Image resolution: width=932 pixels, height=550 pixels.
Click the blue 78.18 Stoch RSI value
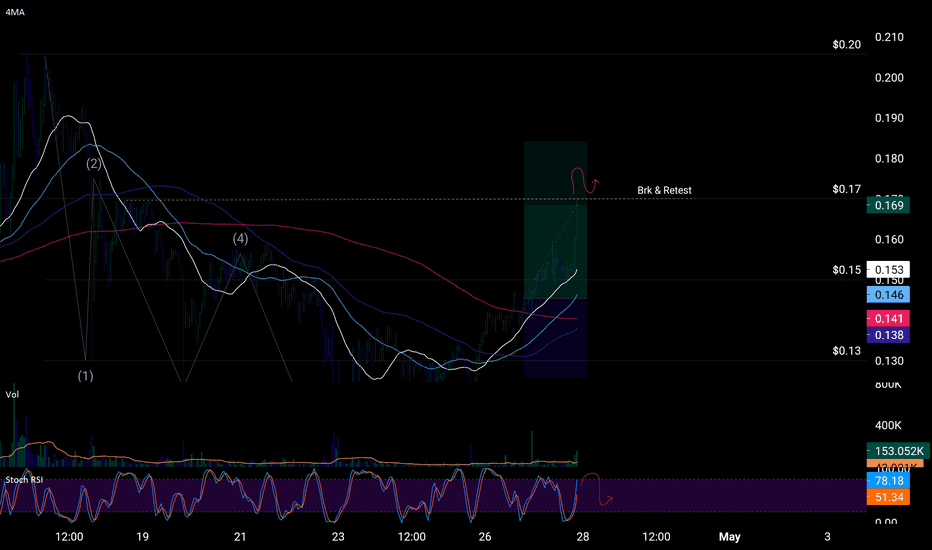pos(888,480)
